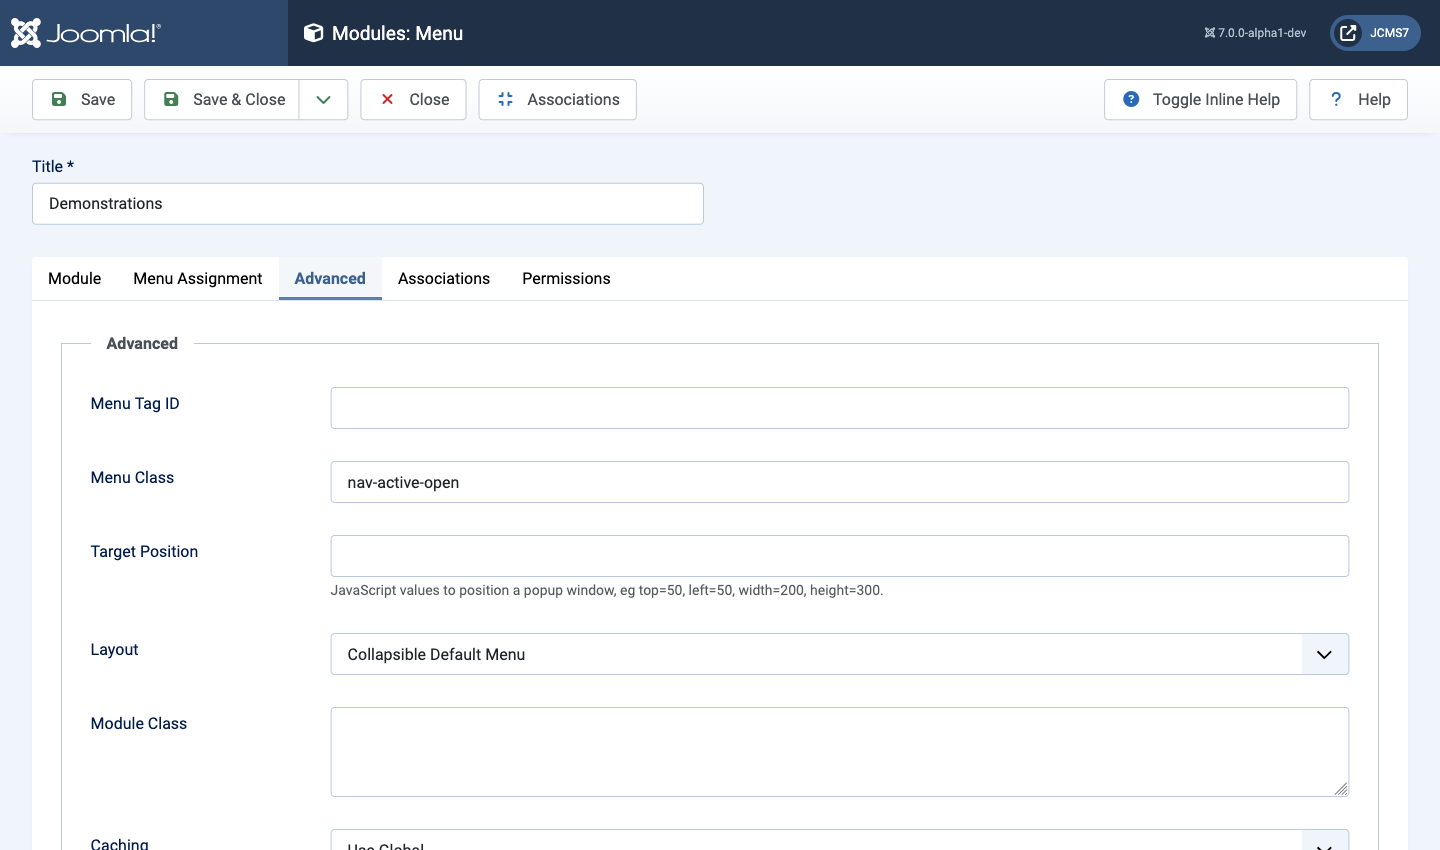Open the site preview via JCMS7 button

(1375, 33)
